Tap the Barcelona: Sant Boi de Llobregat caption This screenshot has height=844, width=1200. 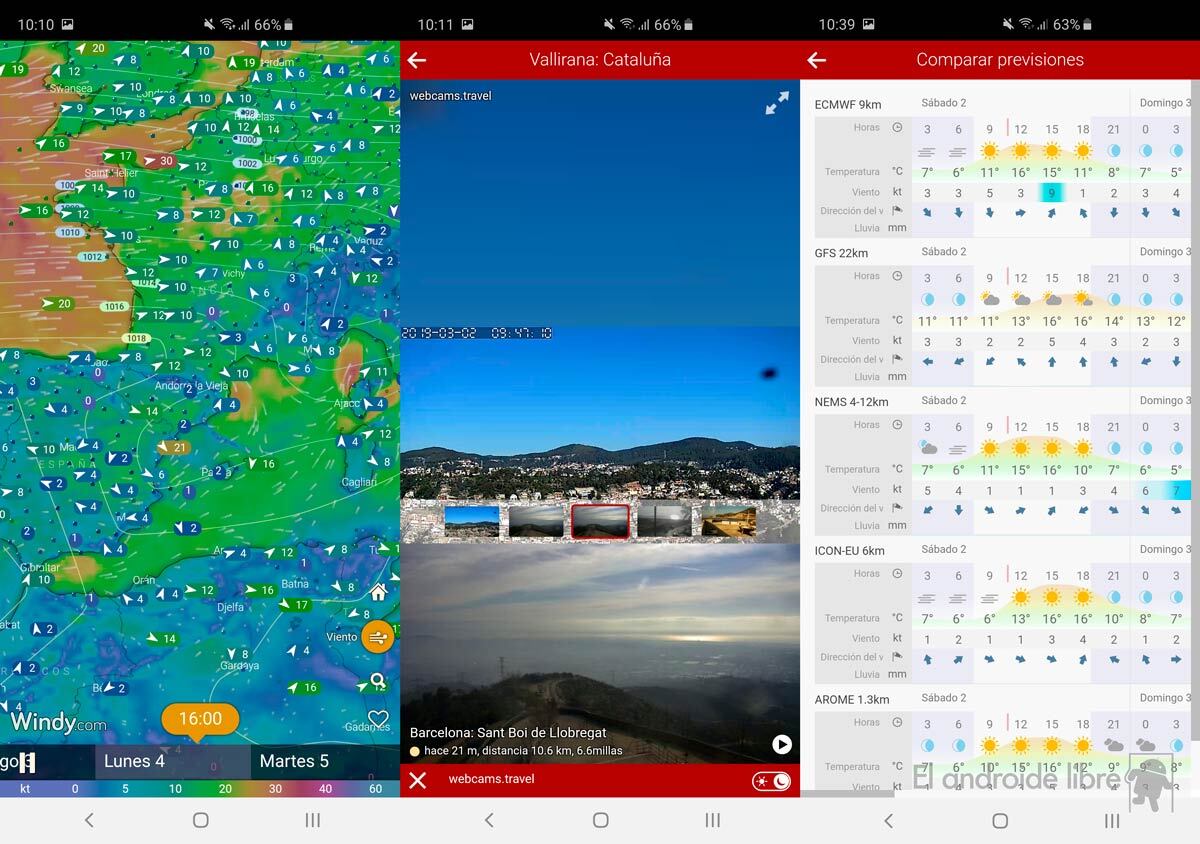coord(508,733)
